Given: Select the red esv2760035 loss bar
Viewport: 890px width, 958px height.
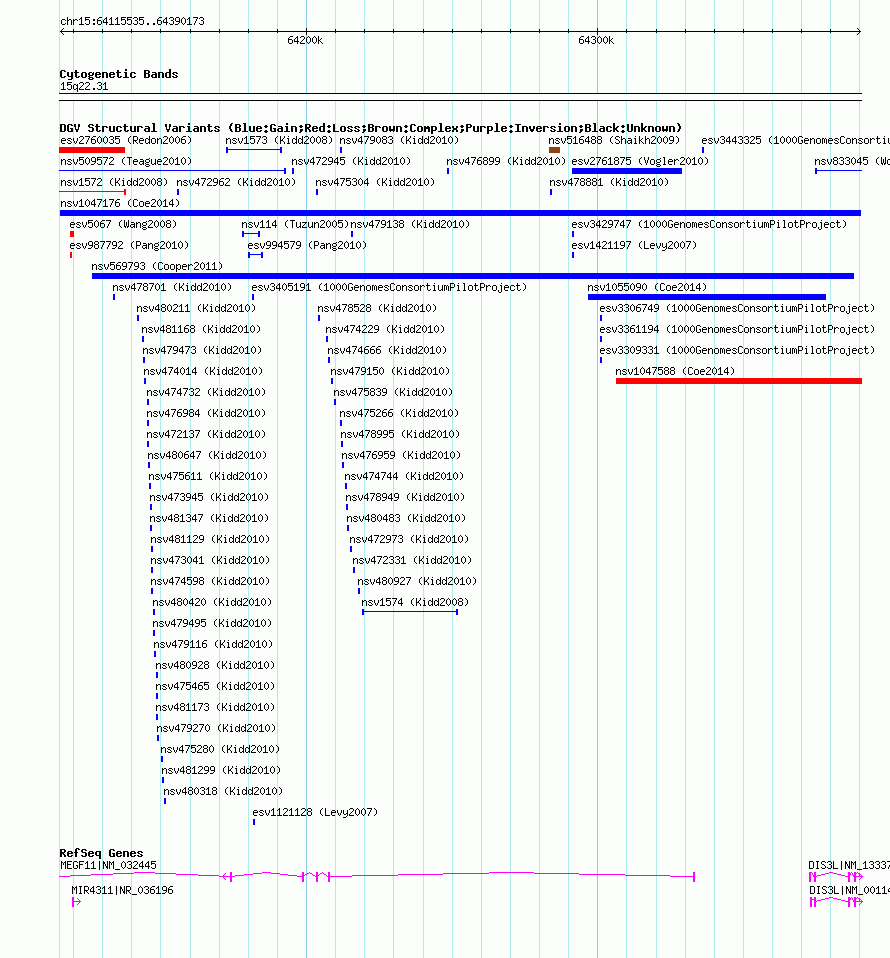Looking at the screenshot, I should pyautogui.click(x=92, y=150).
